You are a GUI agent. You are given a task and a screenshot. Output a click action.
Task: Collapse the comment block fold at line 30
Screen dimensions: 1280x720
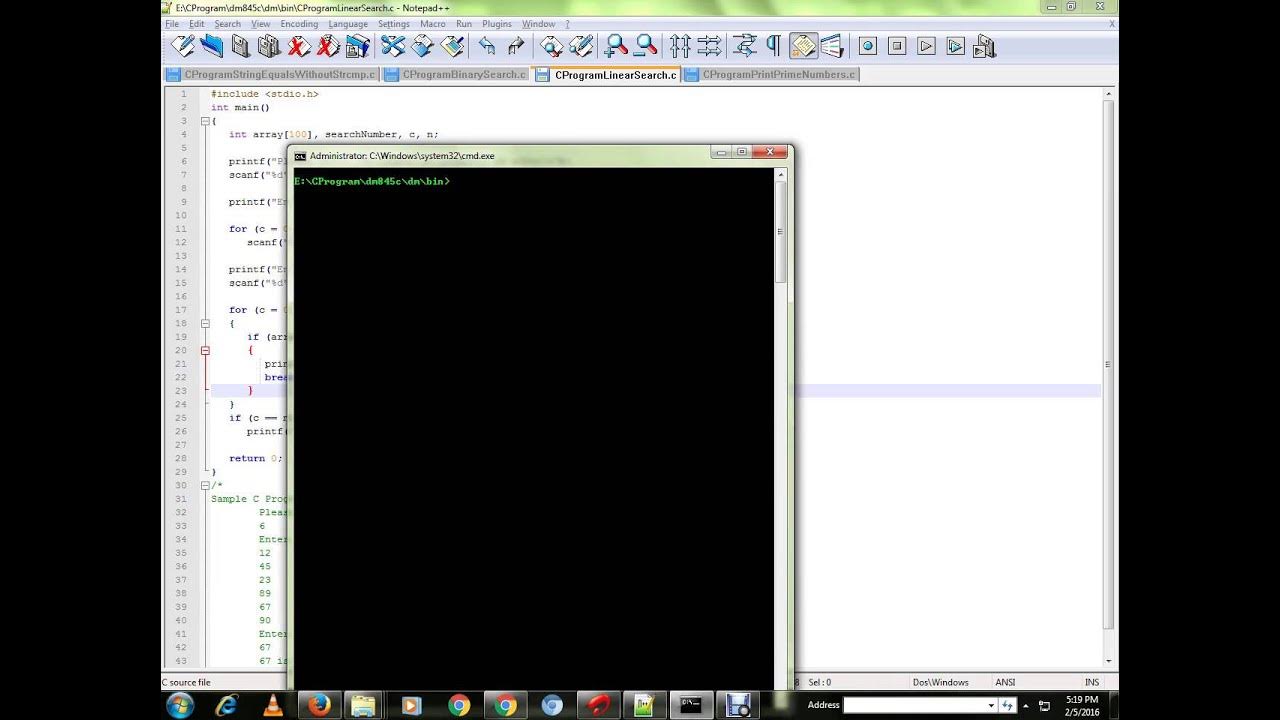[x=205, y=485]
